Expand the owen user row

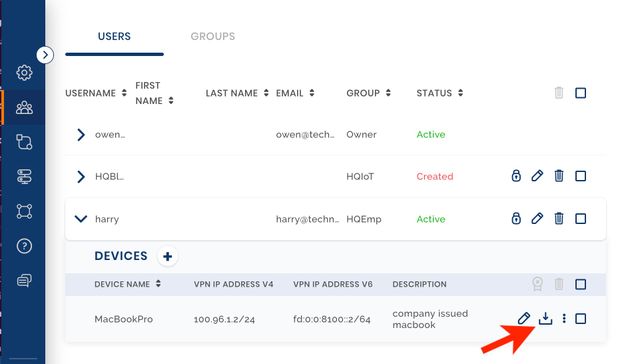click(81, 134)
